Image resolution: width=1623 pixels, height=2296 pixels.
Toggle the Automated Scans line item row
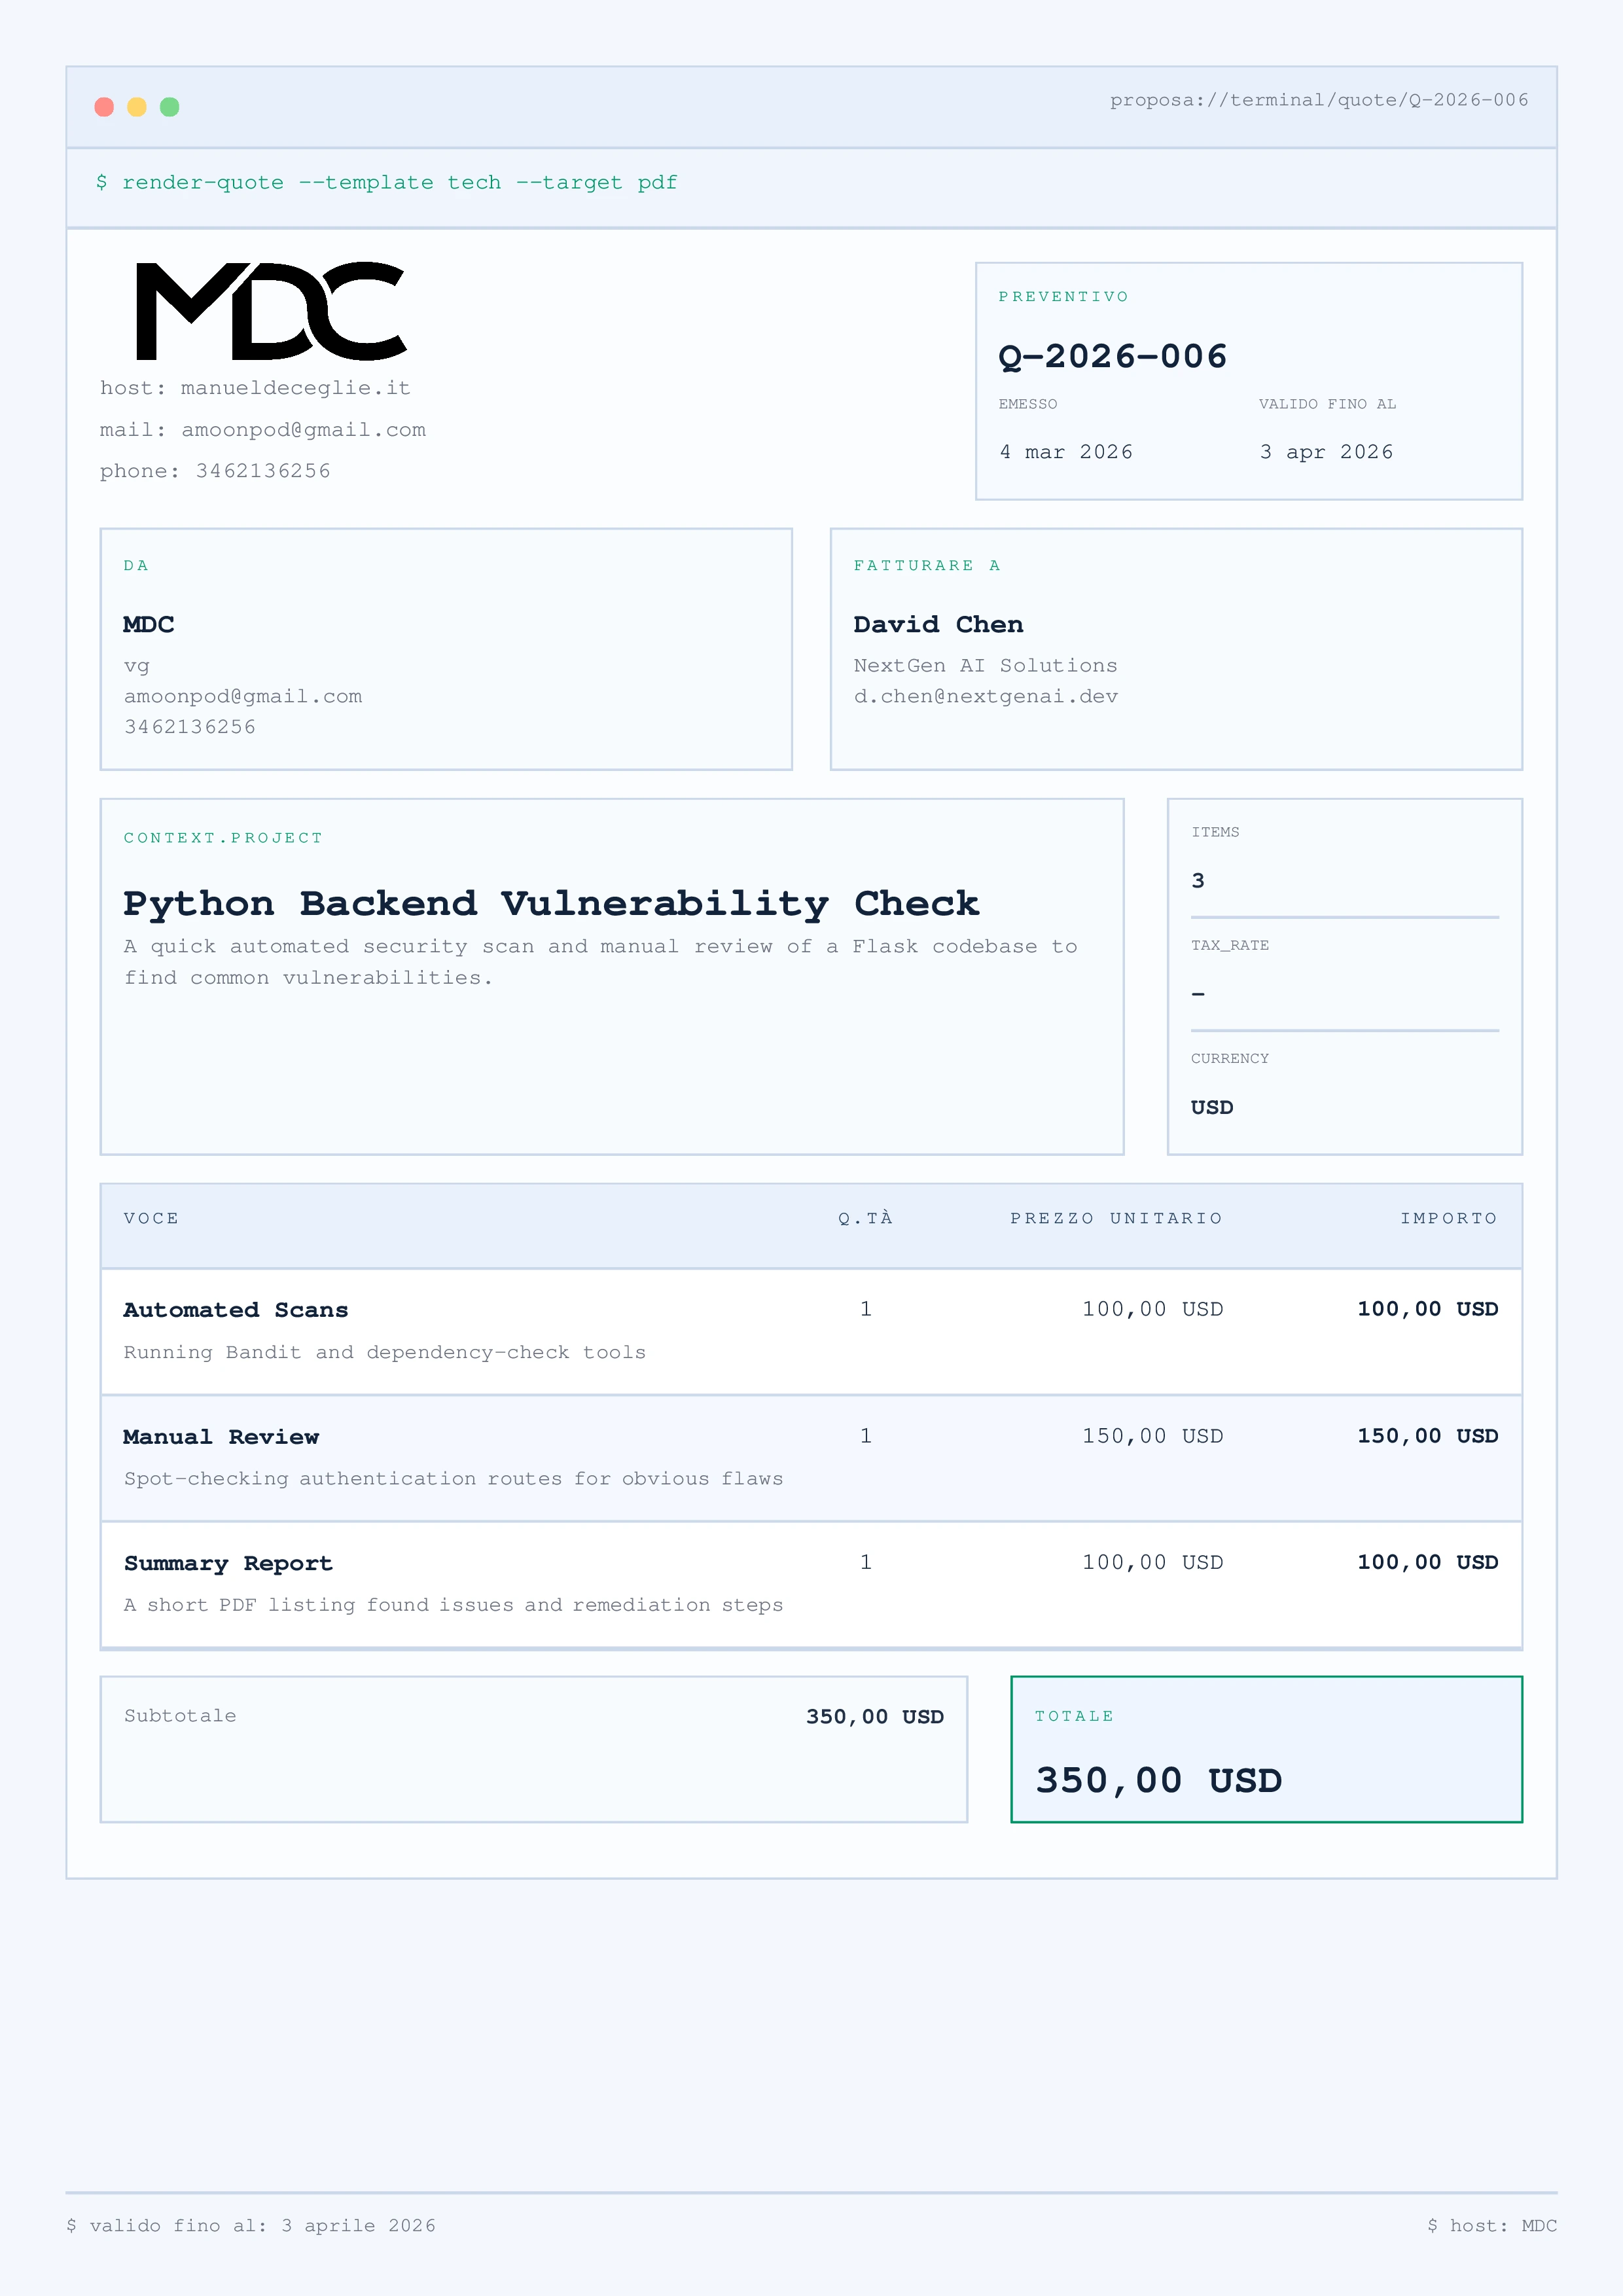[810, 1330]
